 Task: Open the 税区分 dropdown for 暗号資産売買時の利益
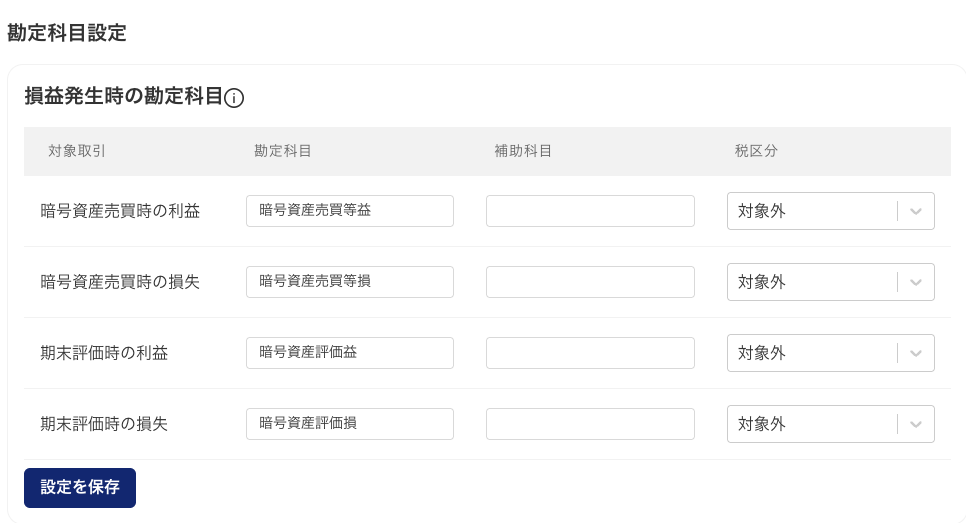[x=830, y=211]
